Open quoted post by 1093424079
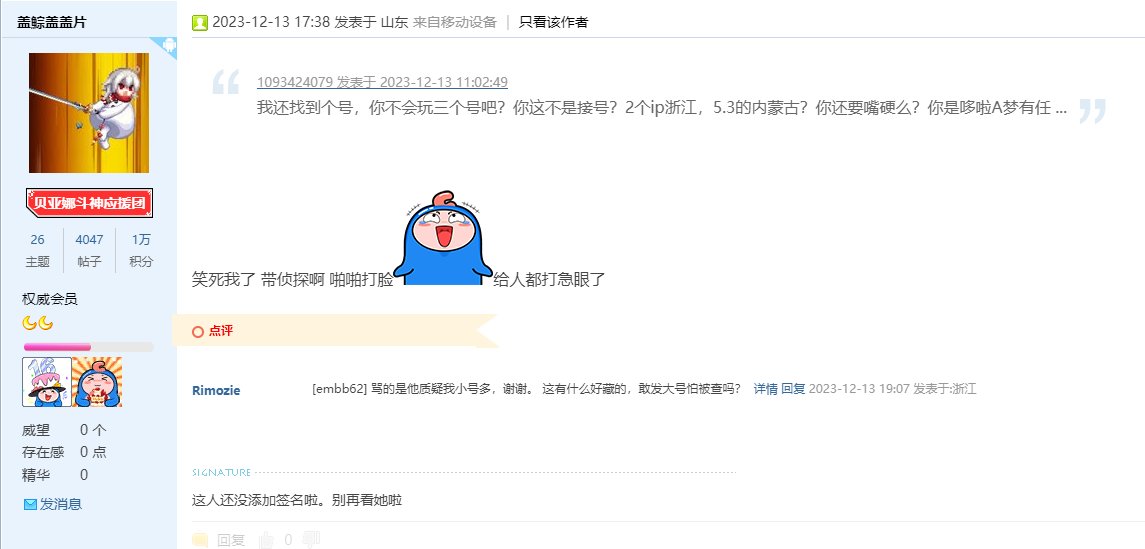 tap(382, 82)
